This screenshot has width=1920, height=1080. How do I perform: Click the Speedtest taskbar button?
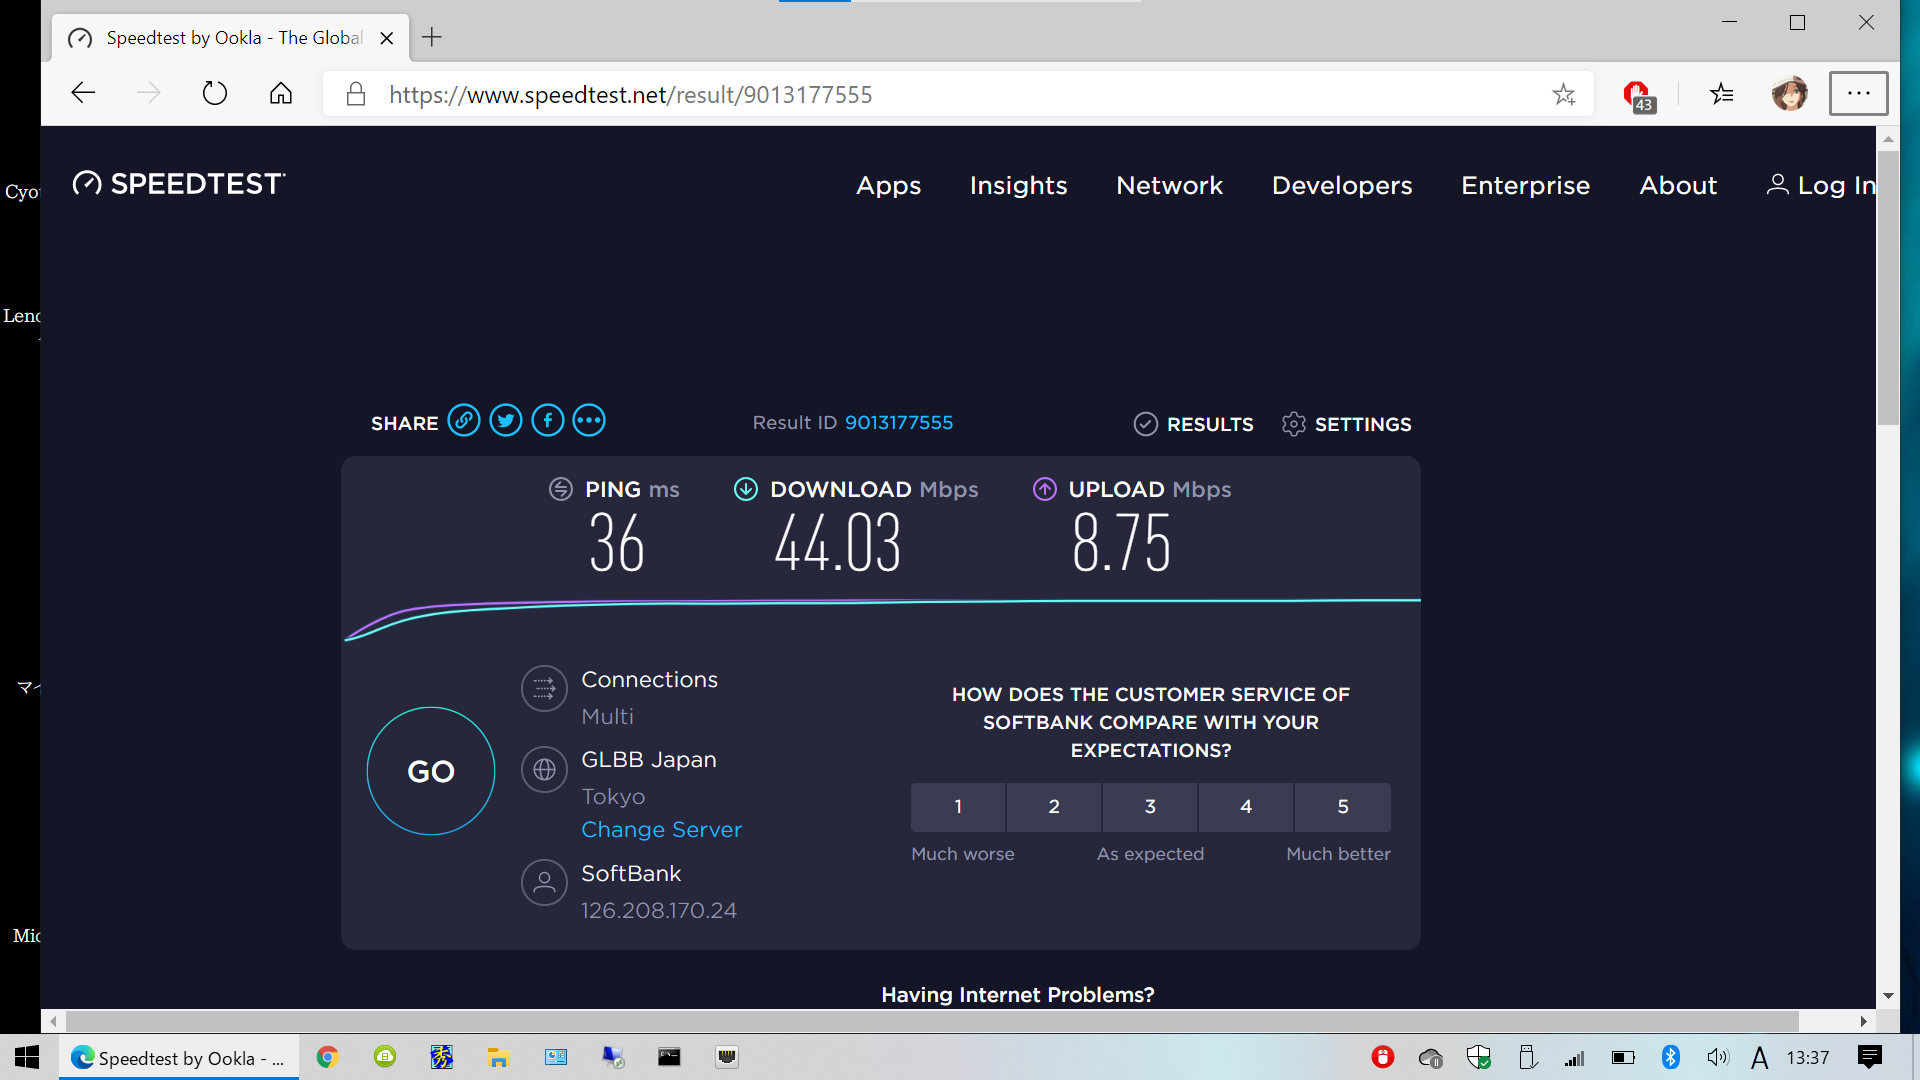point(179,1057)
